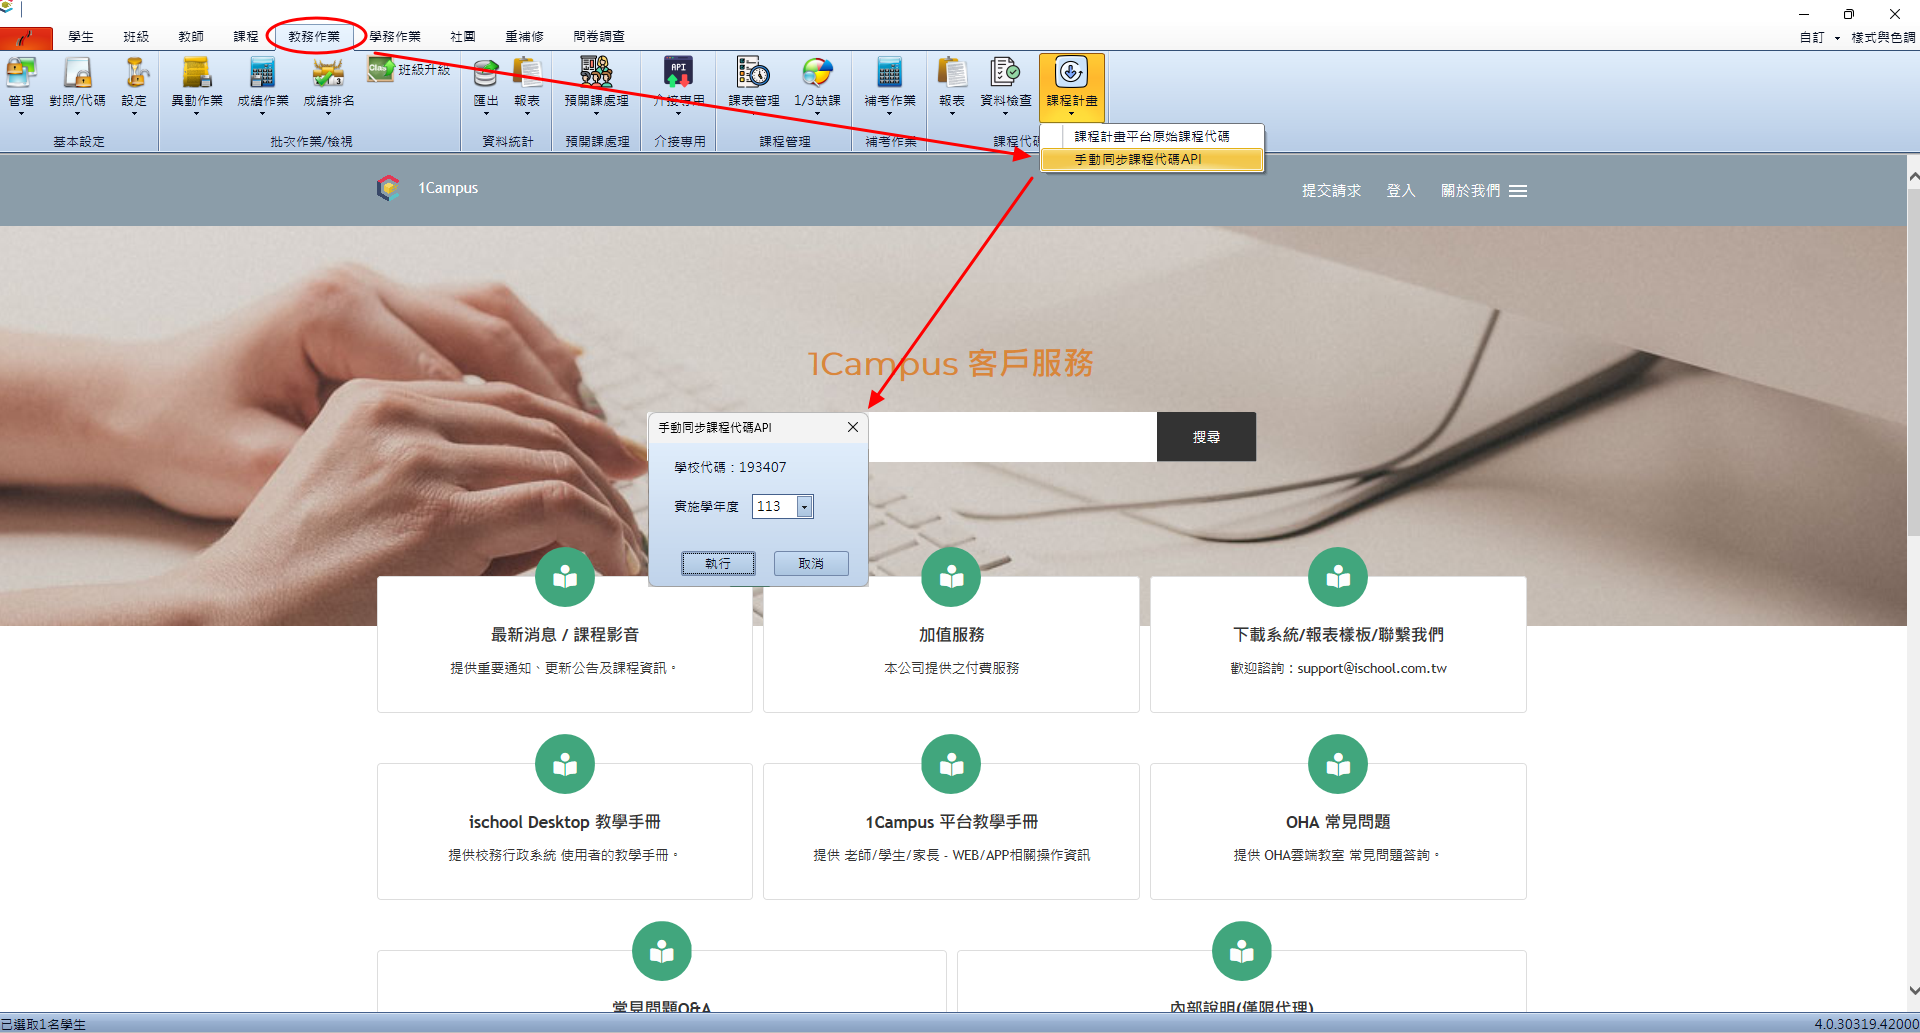Click the icon above ischool Desktop 教學手冊
1920x1033 pixels.
click(565, 764)
